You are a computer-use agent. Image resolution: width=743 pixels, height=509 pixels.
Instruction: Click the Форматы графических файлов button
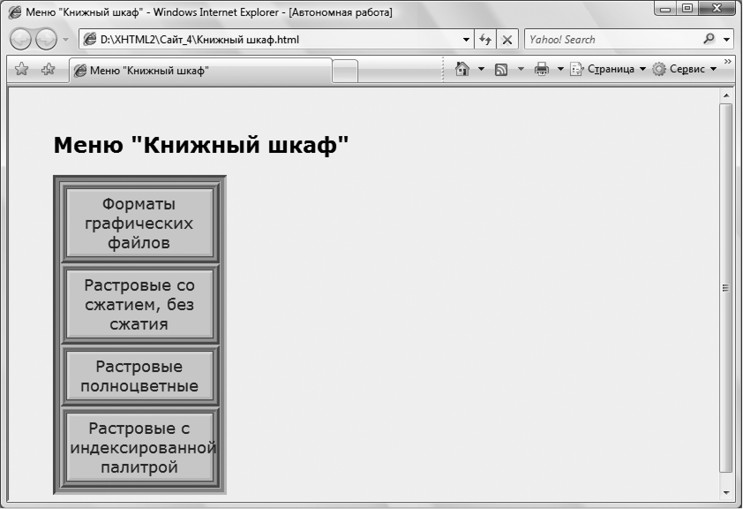(x=139, y=223)
